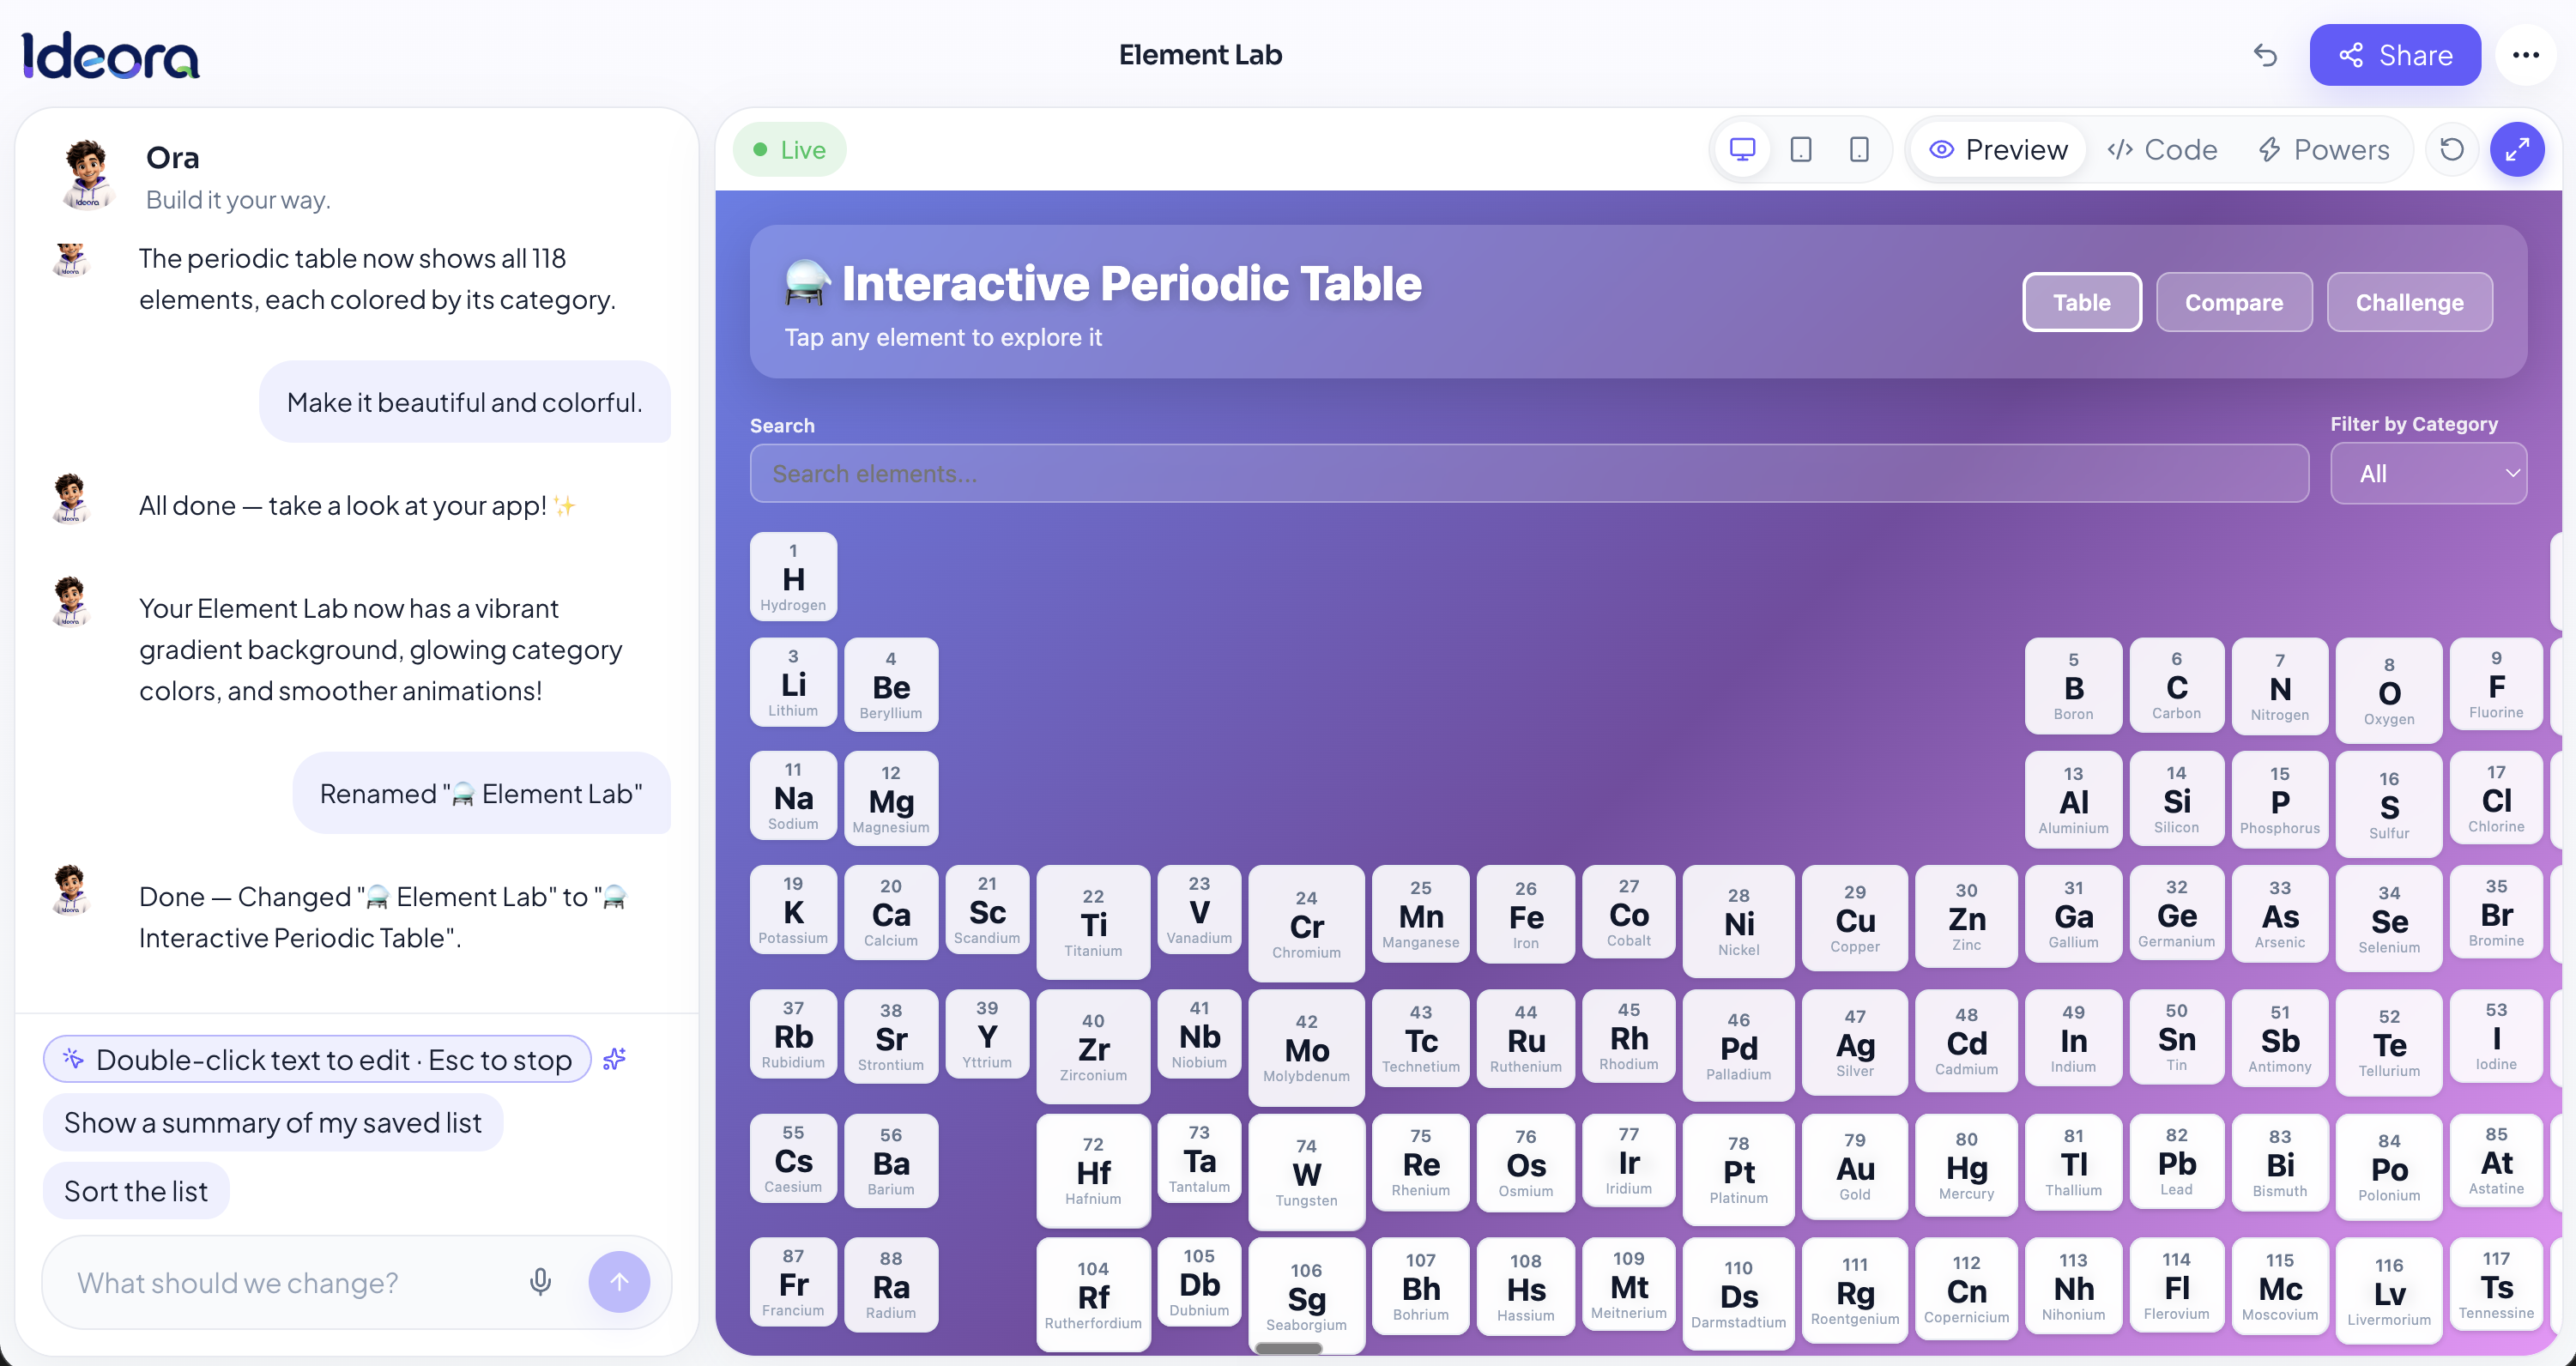This screenshot has height=1366, width=2576.
Task: Switch to the Challenge view
Action: [2409, 302]
